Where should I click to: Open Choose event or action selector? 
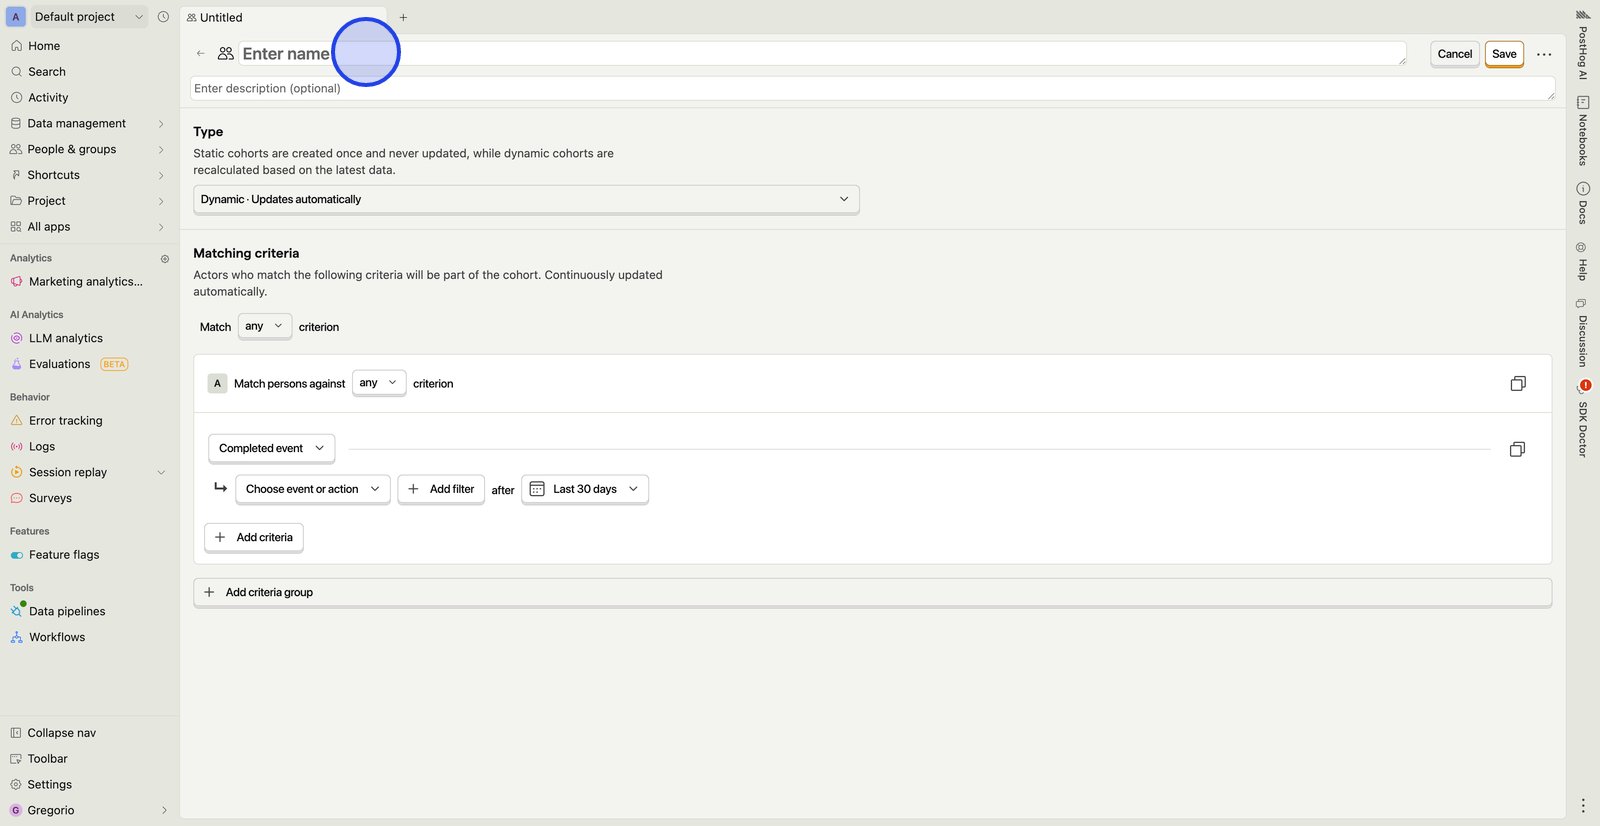tap(312, 490)
